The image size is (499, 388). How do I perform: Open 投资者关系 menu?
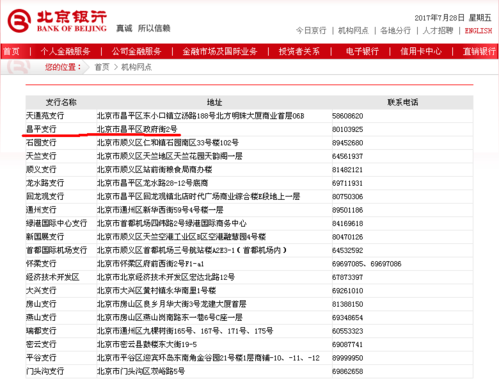299,51
